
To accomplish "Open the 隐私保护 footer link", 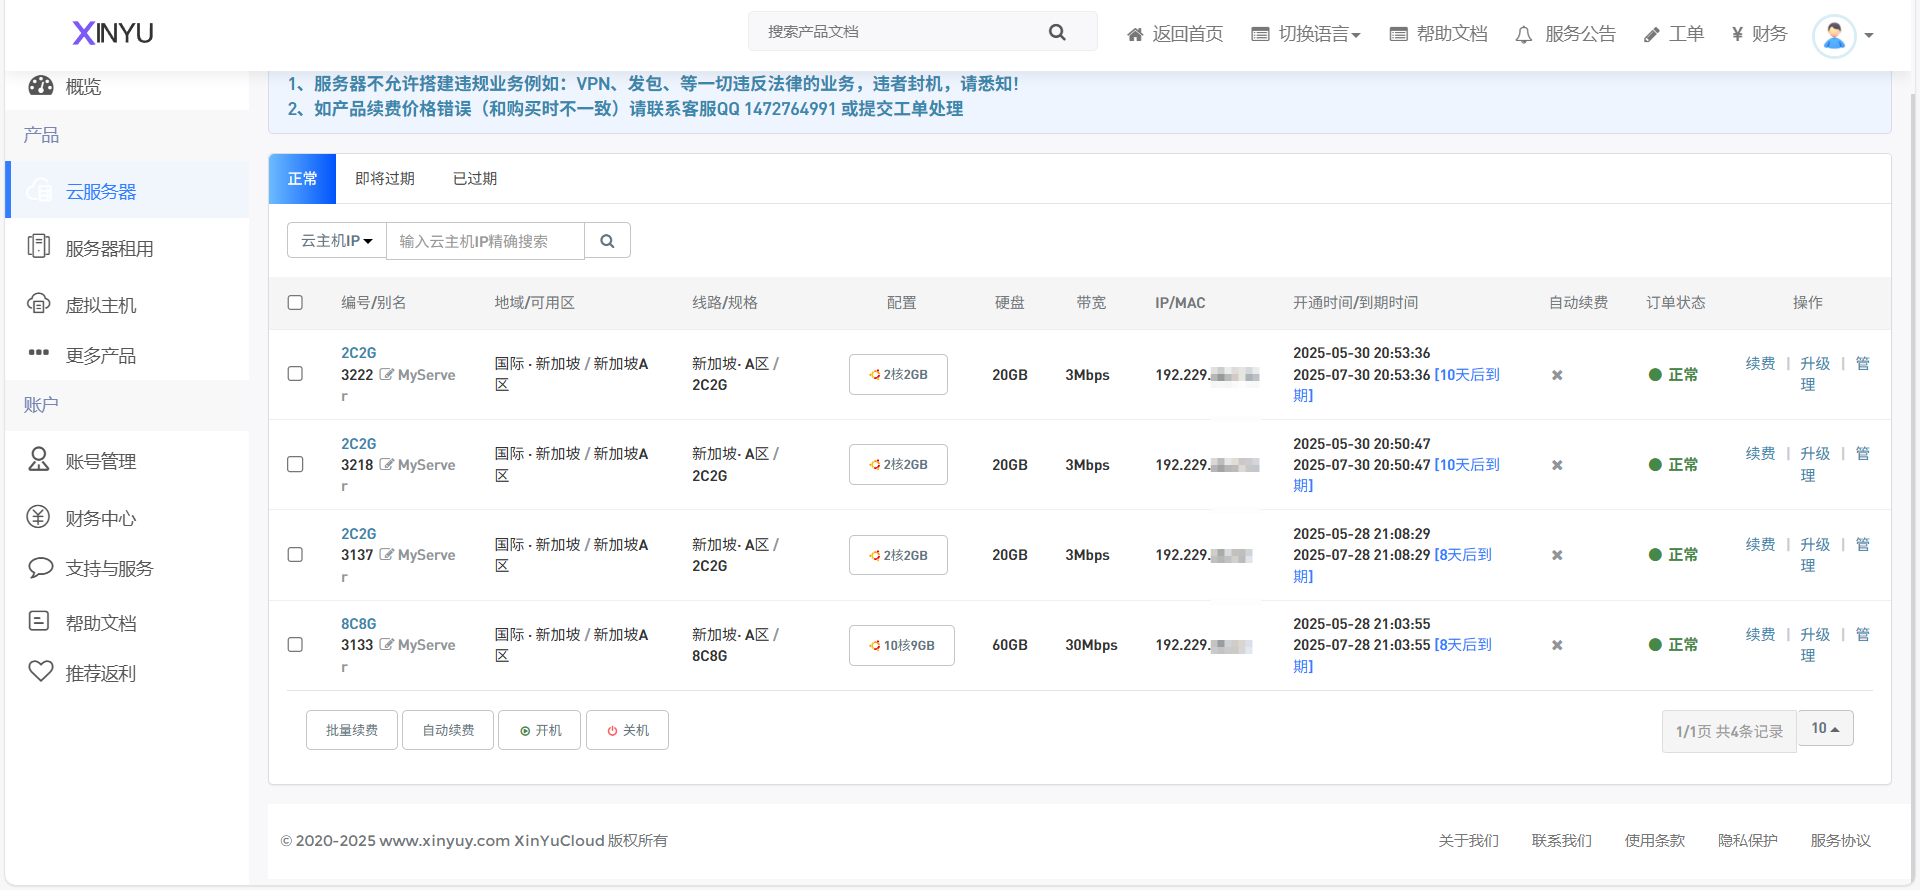I will [1747, 841].
